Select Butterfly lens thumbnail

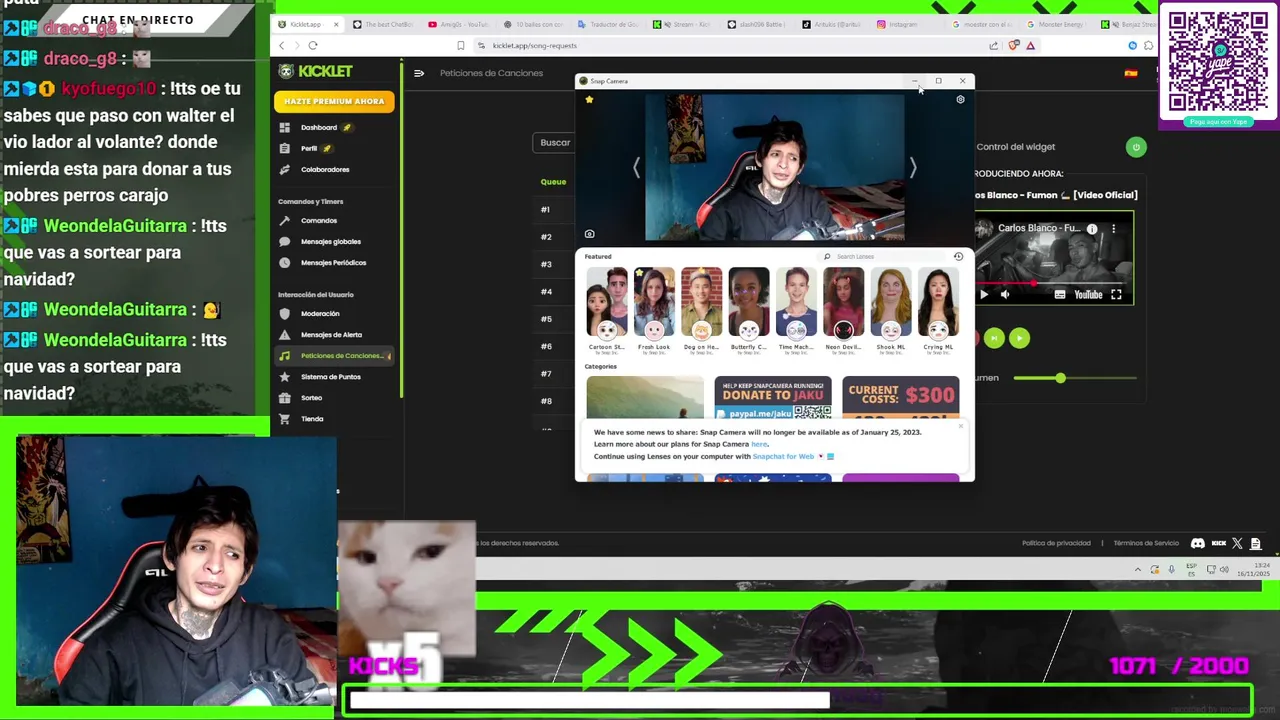click(749, 303)
